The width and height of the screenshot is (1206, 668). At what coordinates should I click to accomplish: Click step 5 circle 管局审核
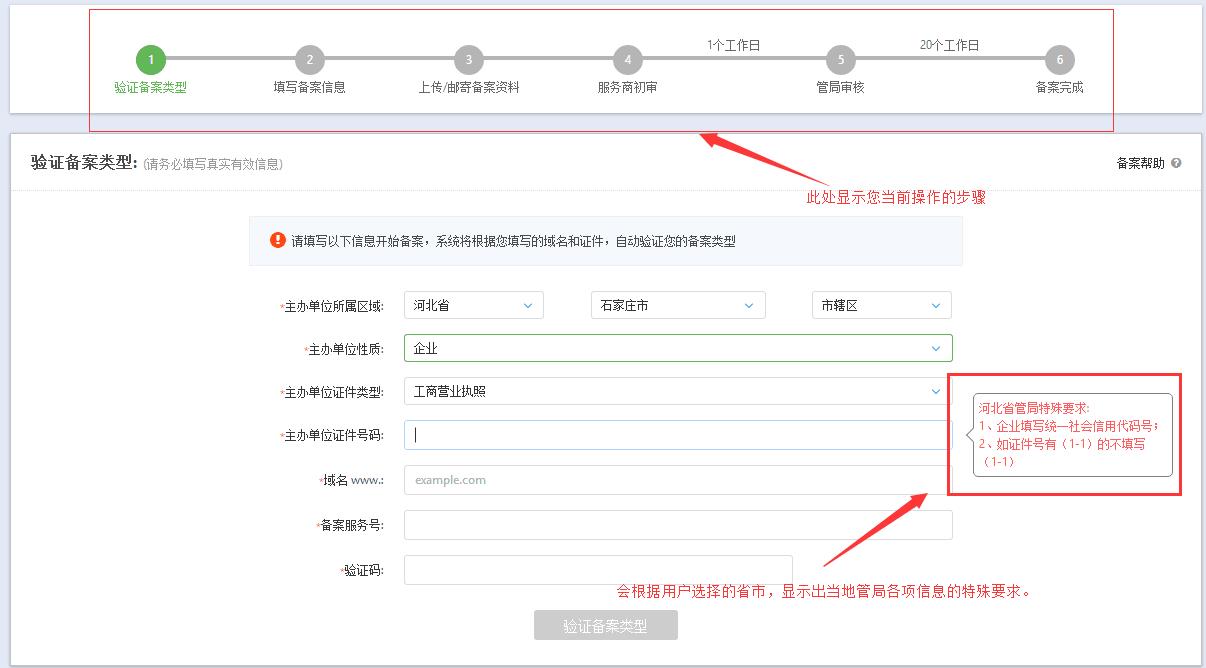tap(841, 60)
